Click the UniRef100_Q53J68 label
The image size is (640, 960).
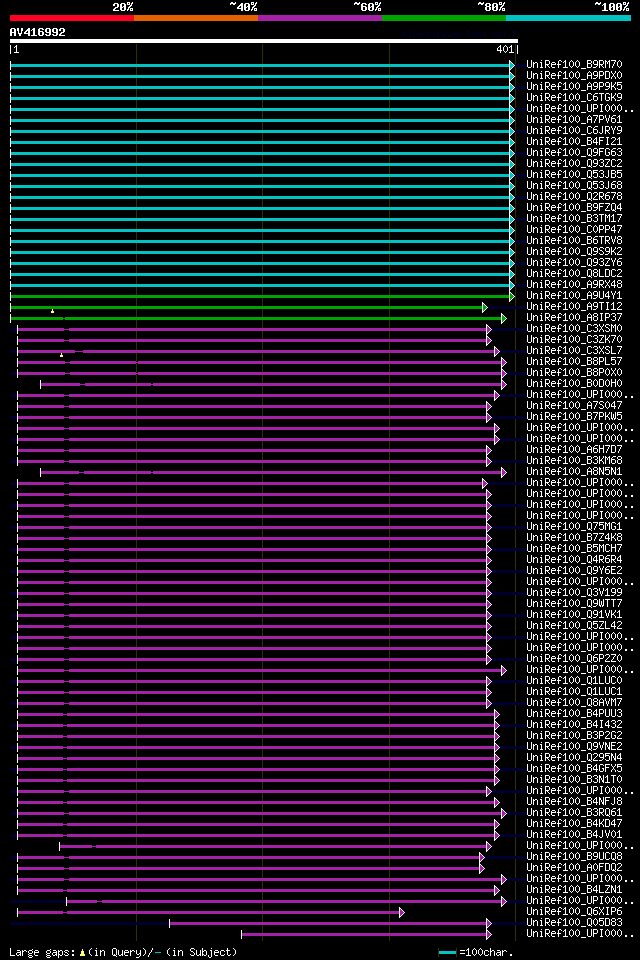point(574,186)
